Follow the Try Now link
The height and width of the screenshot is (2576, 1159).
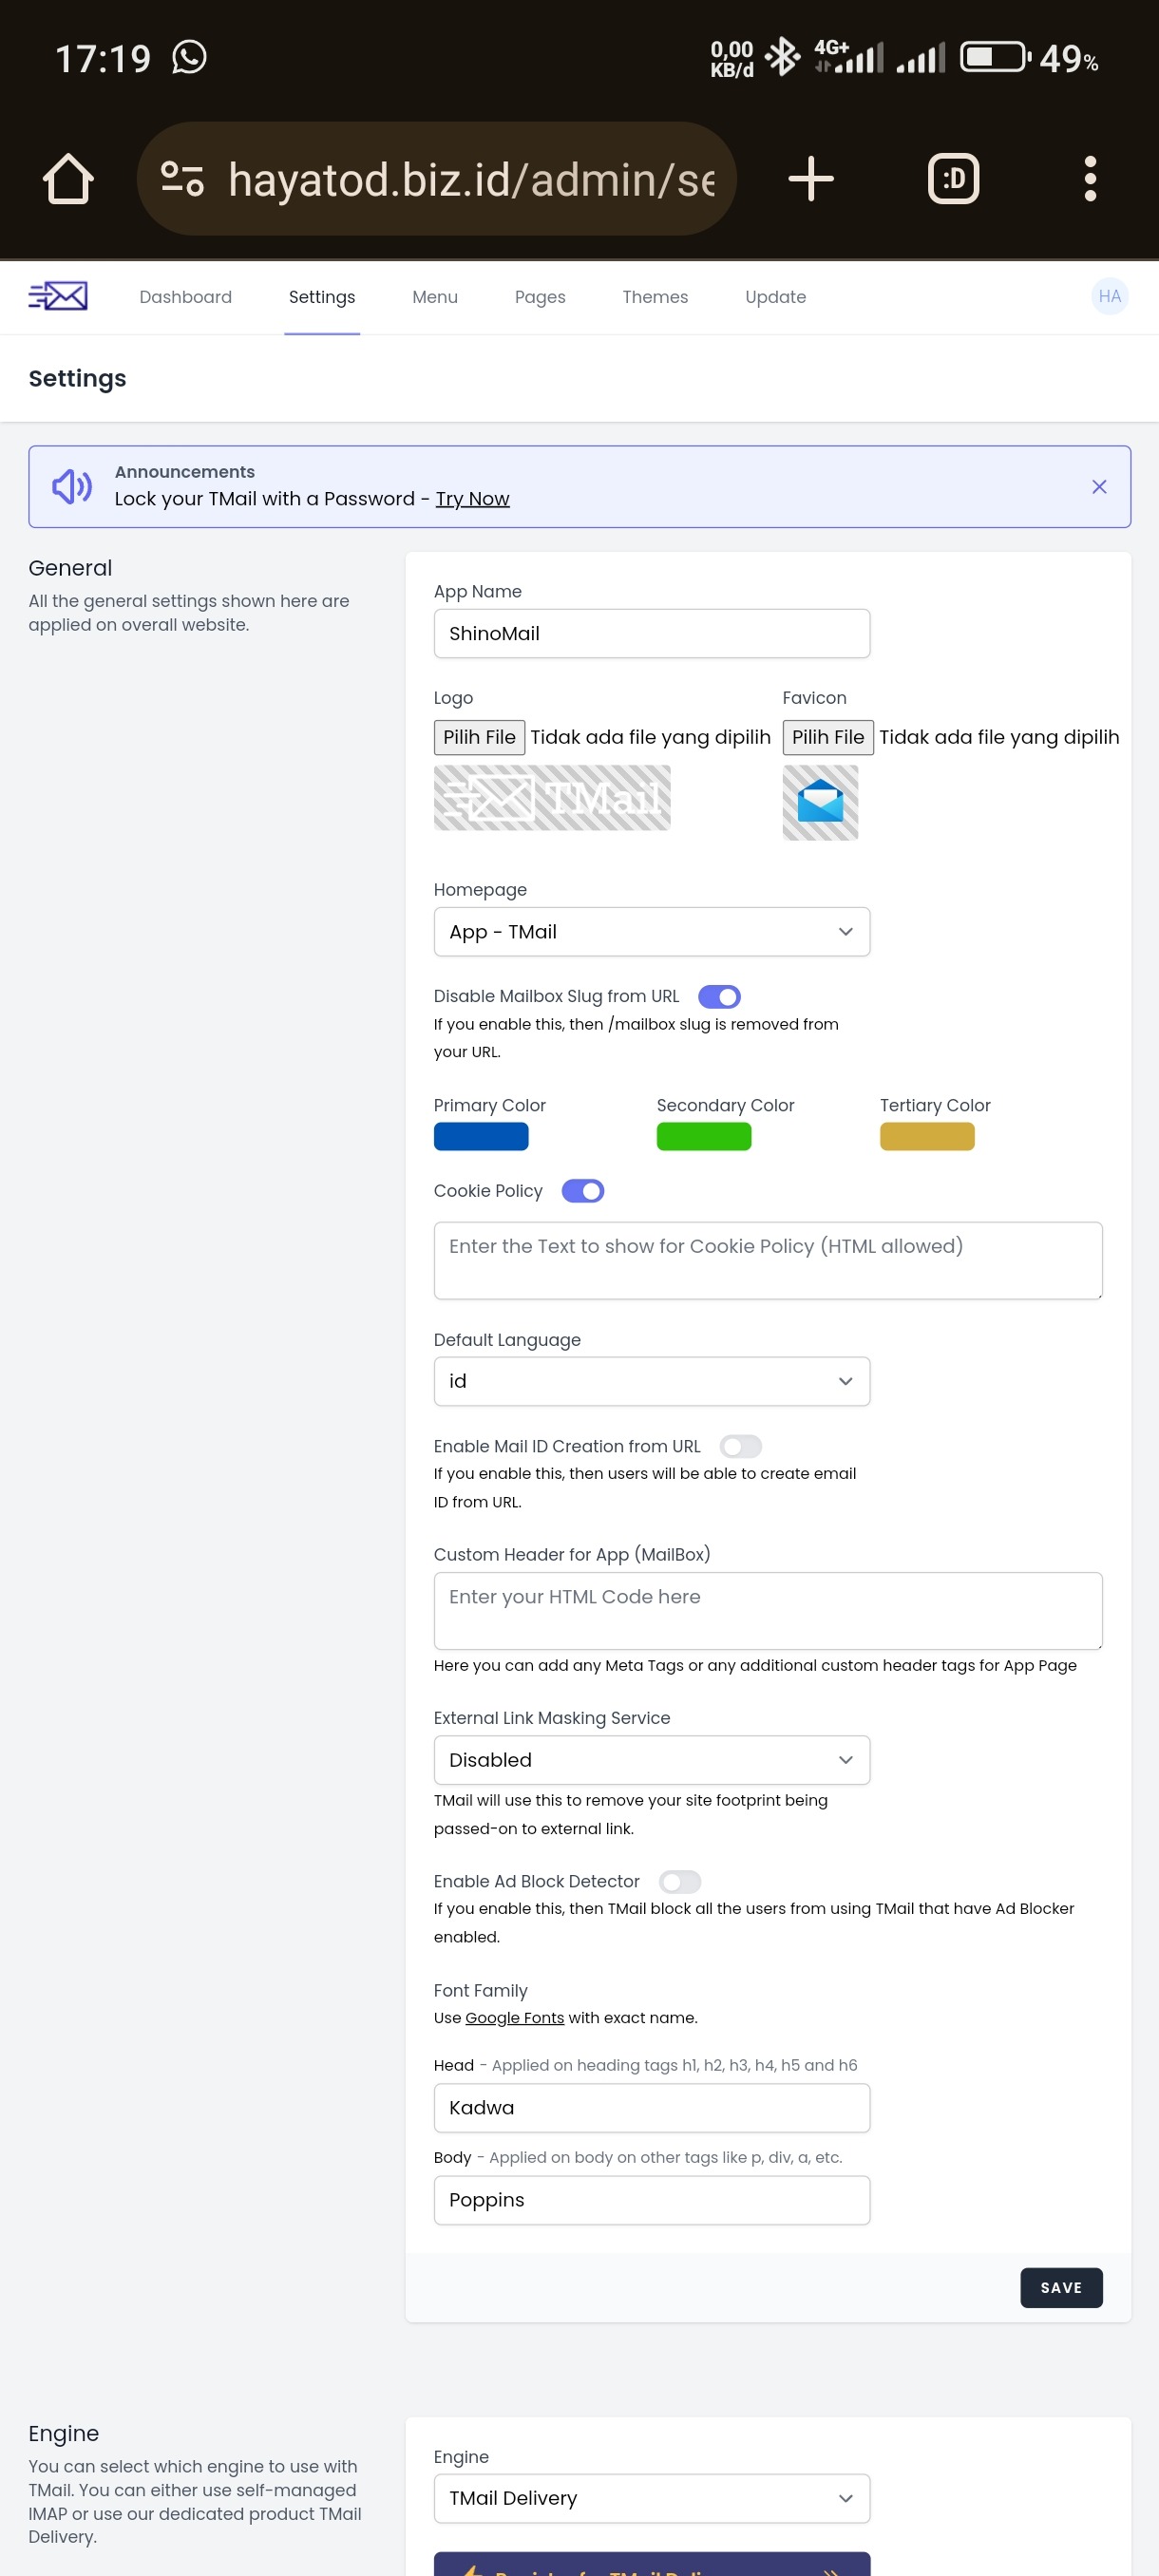[x=472, y=499]
